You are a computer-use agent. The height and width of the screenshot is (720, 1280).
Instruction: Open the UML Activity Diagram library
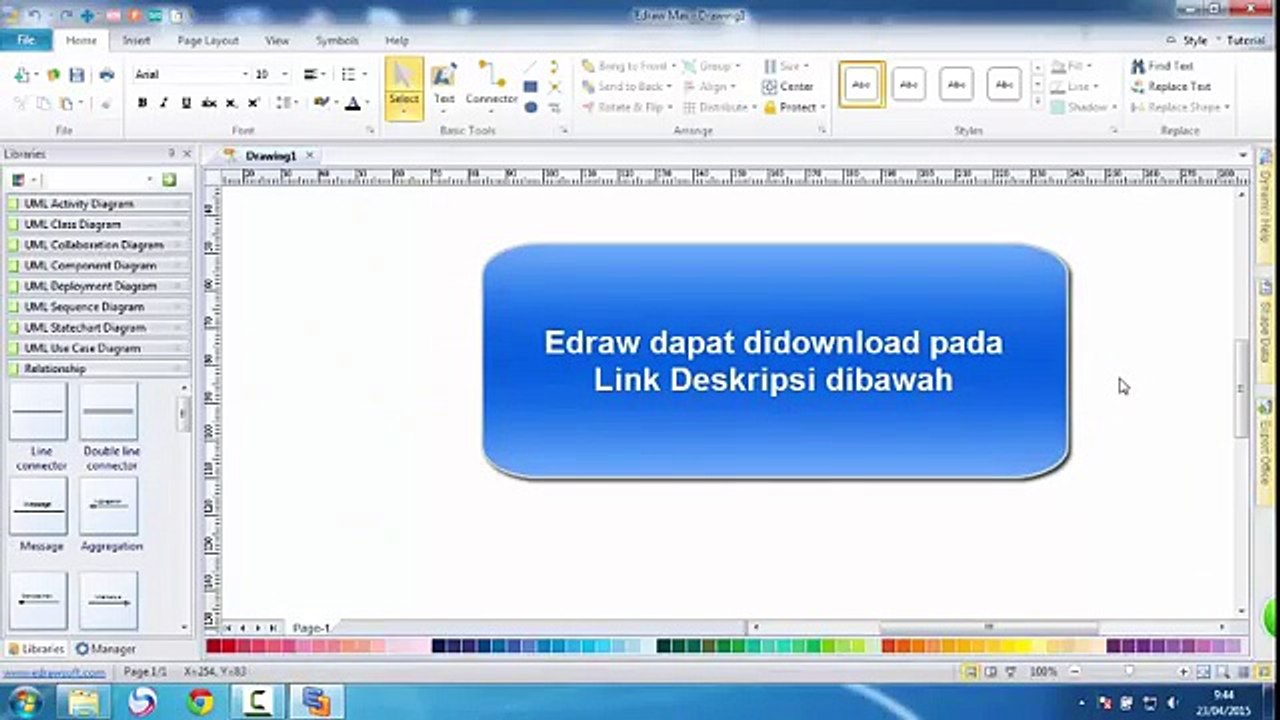(x=97, y=204)
